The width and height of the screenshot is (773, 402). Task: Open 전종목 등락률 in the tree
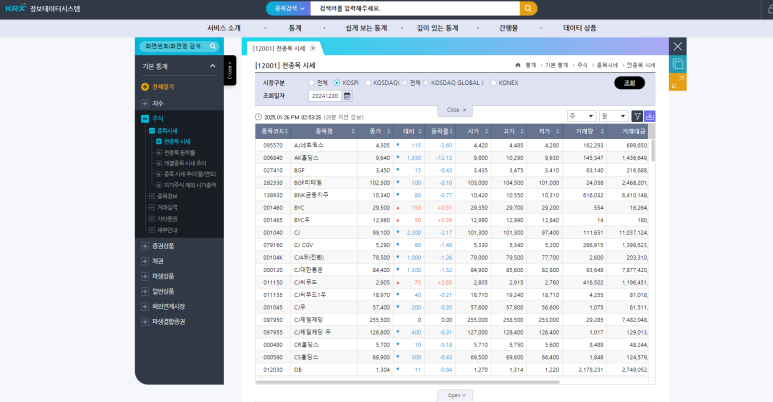point(179,152)
